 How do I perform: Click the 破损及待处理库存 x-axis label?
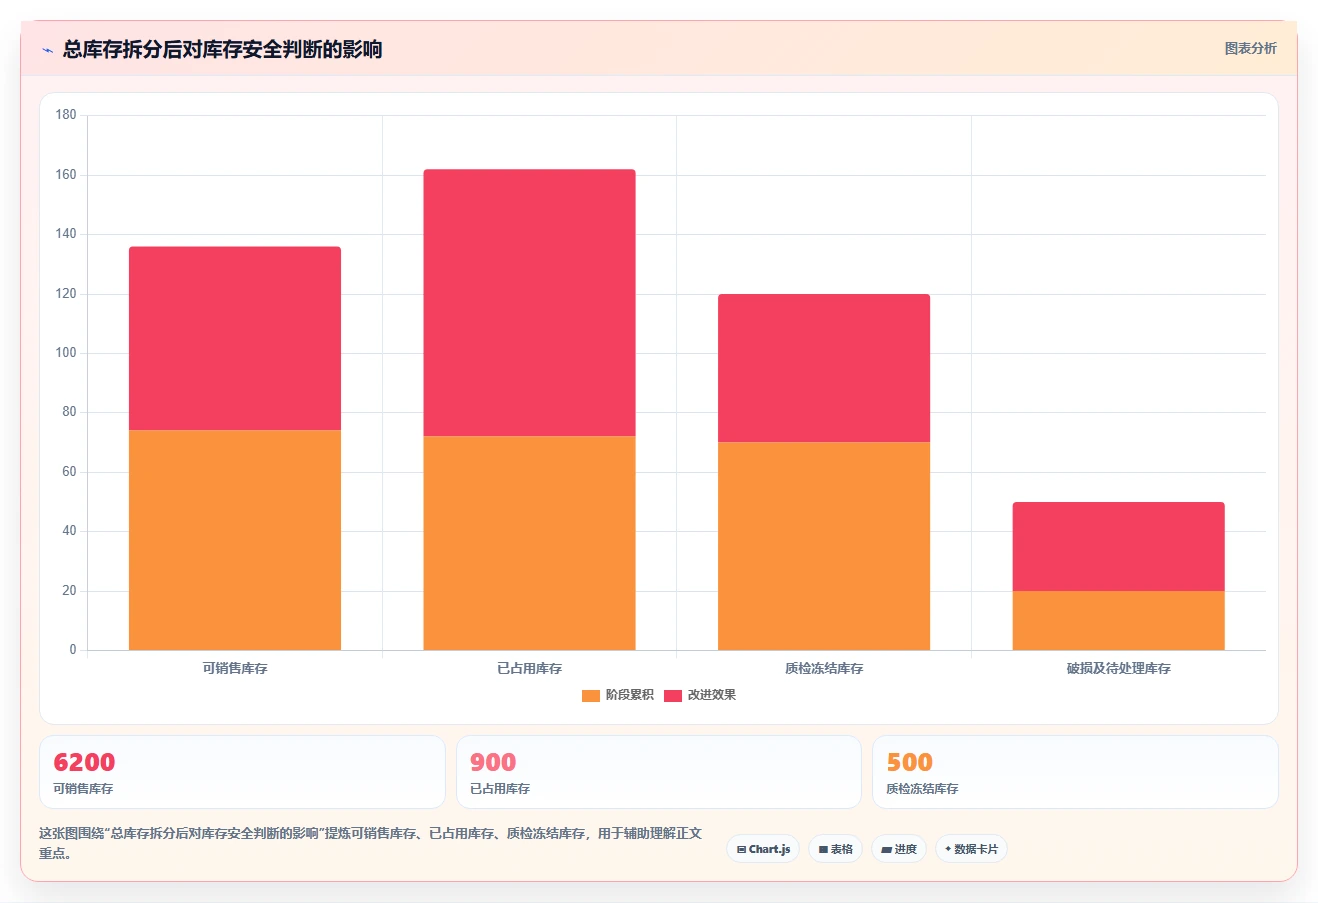1118,668
